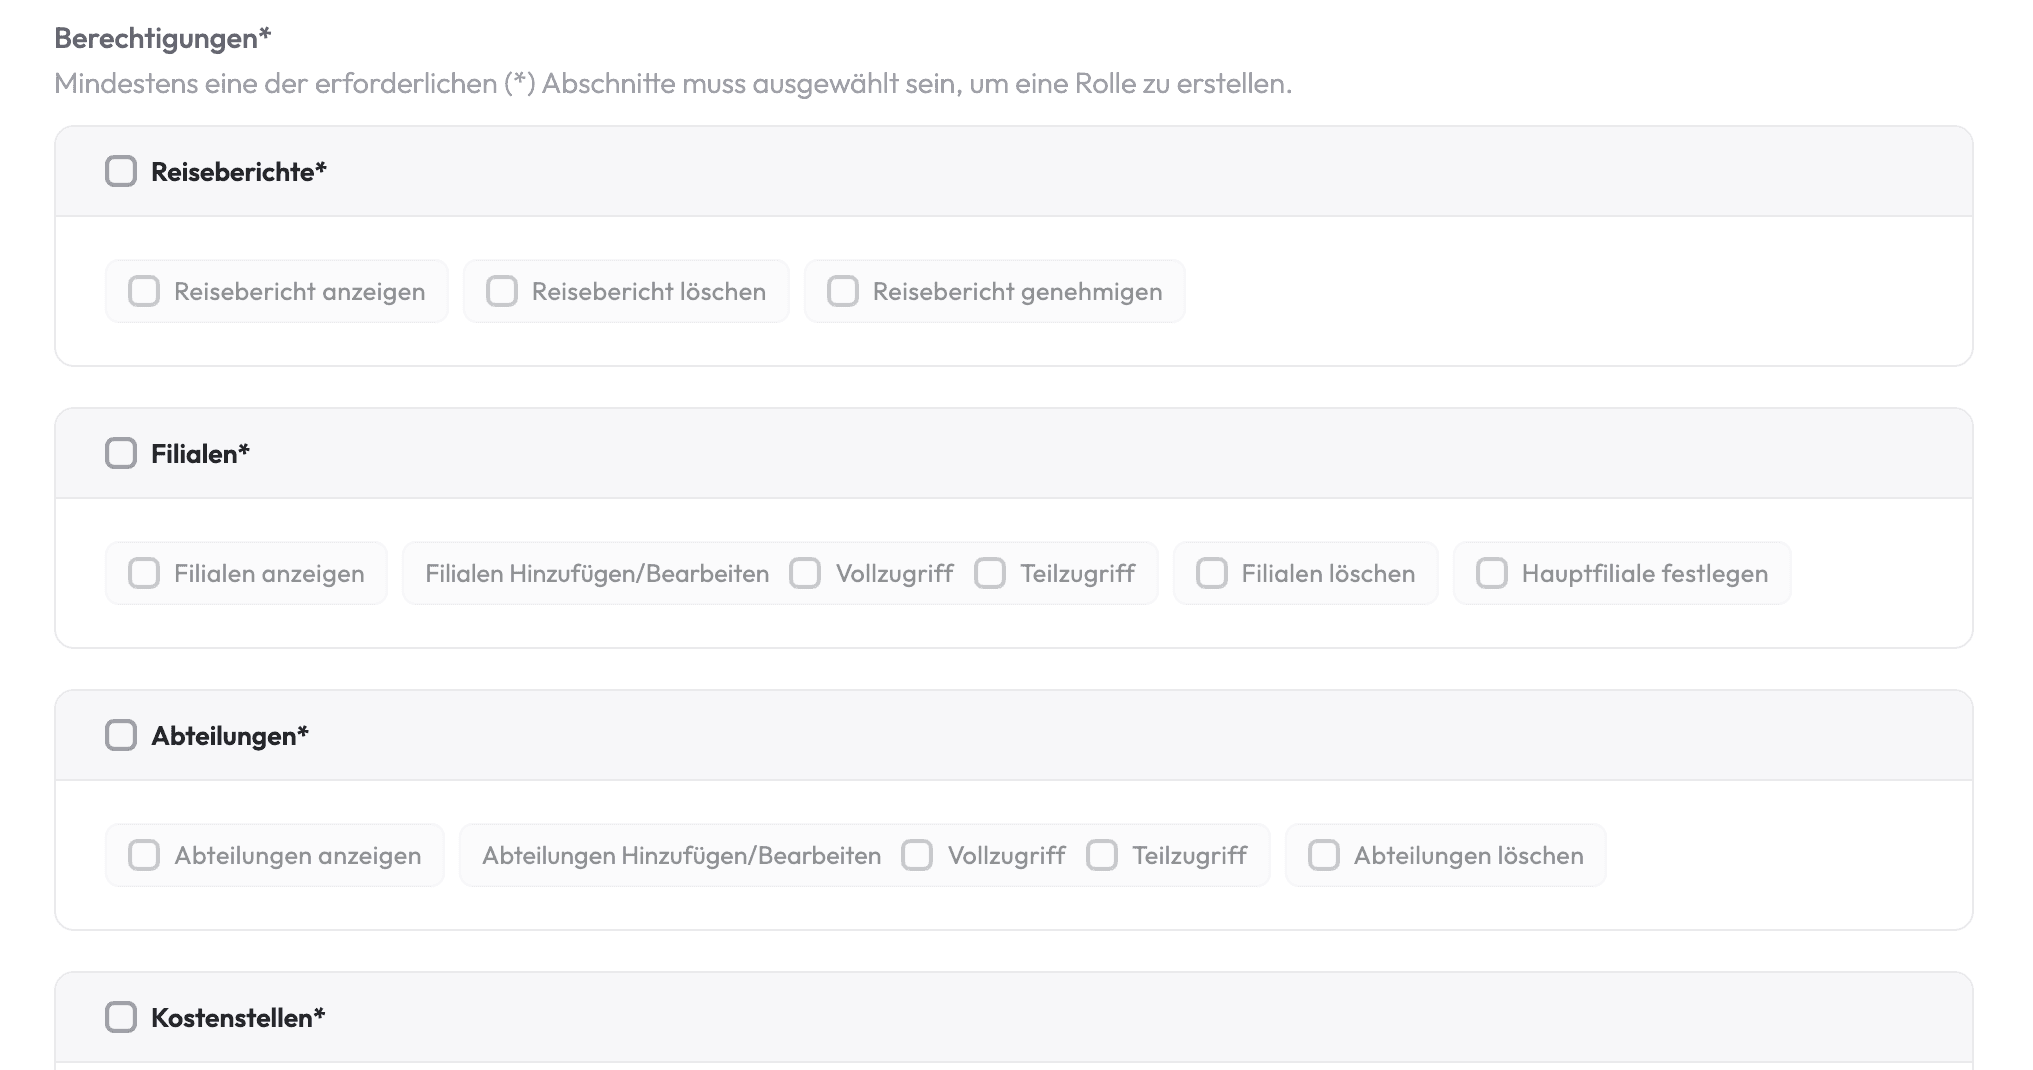Click the 'Filialen*' section heading label

point(200,454)
